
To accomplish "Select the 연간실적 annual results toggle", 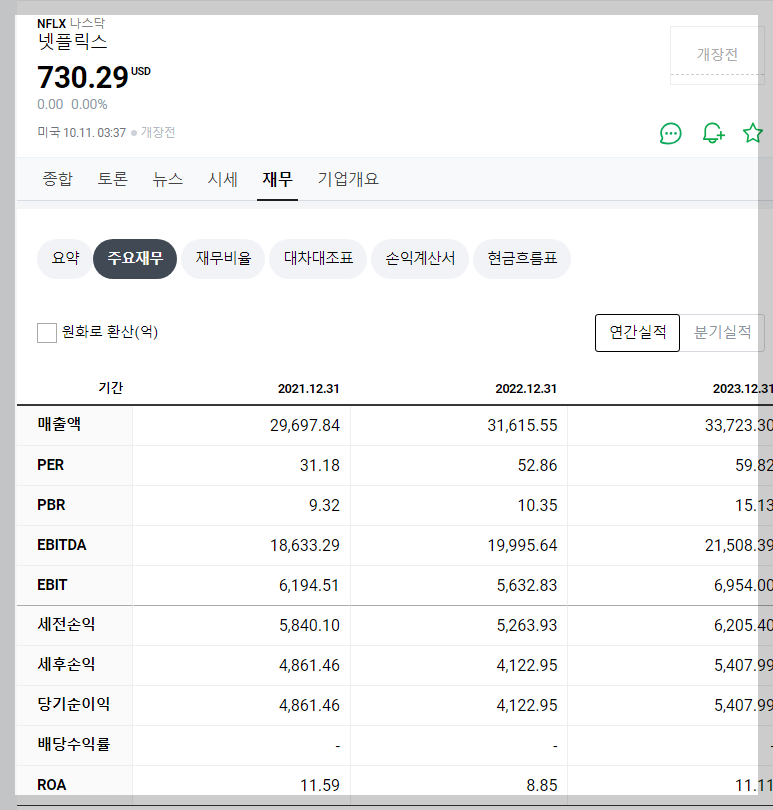I will click(637, 332).
